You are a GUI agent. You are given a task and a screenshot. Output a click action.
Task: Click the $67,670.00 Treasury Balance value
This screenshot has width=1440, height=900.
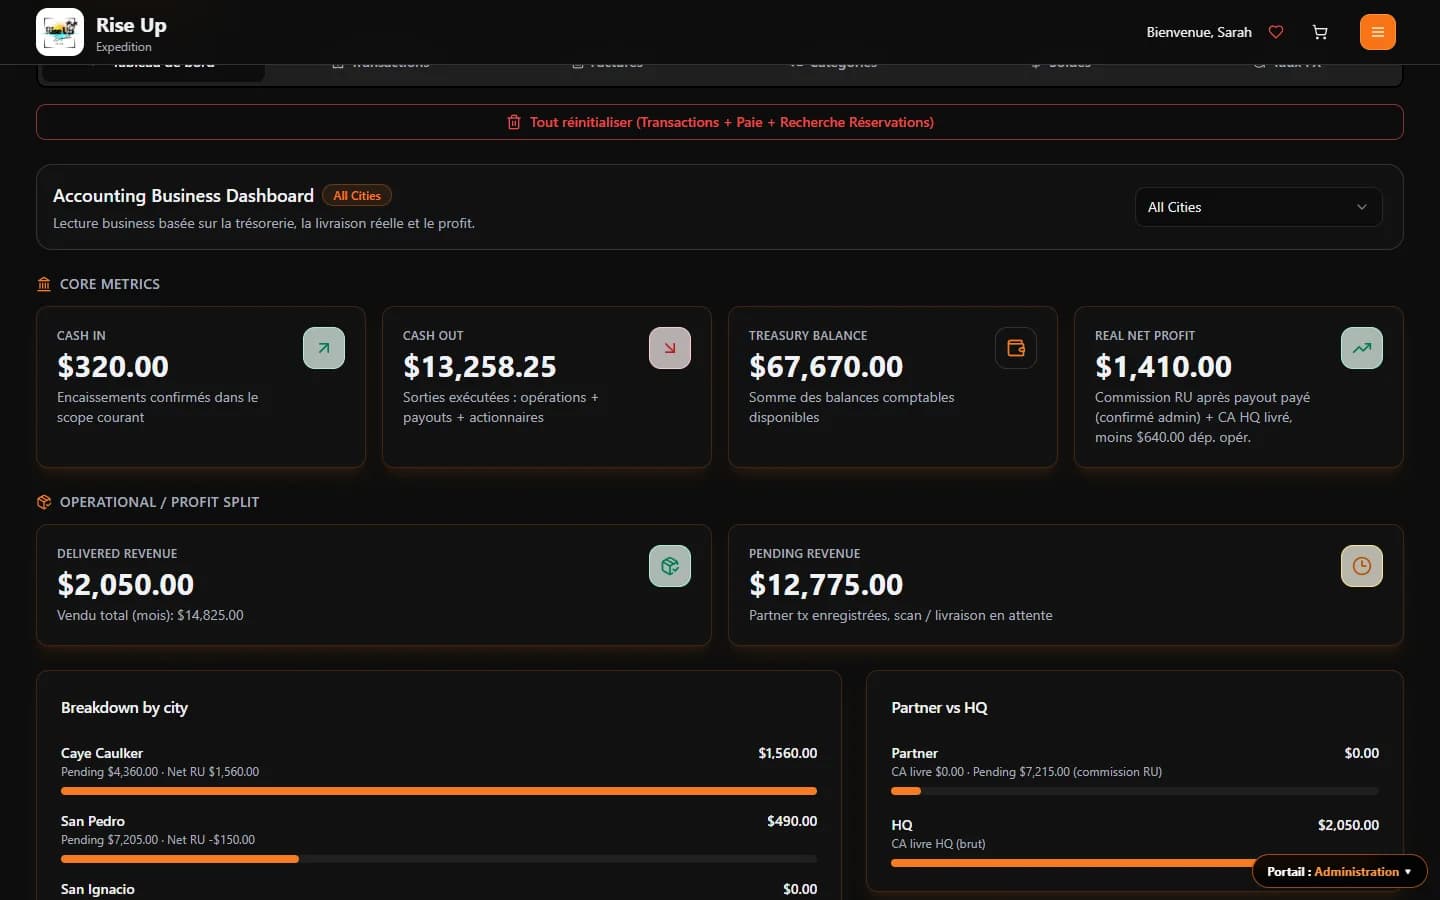826,366
